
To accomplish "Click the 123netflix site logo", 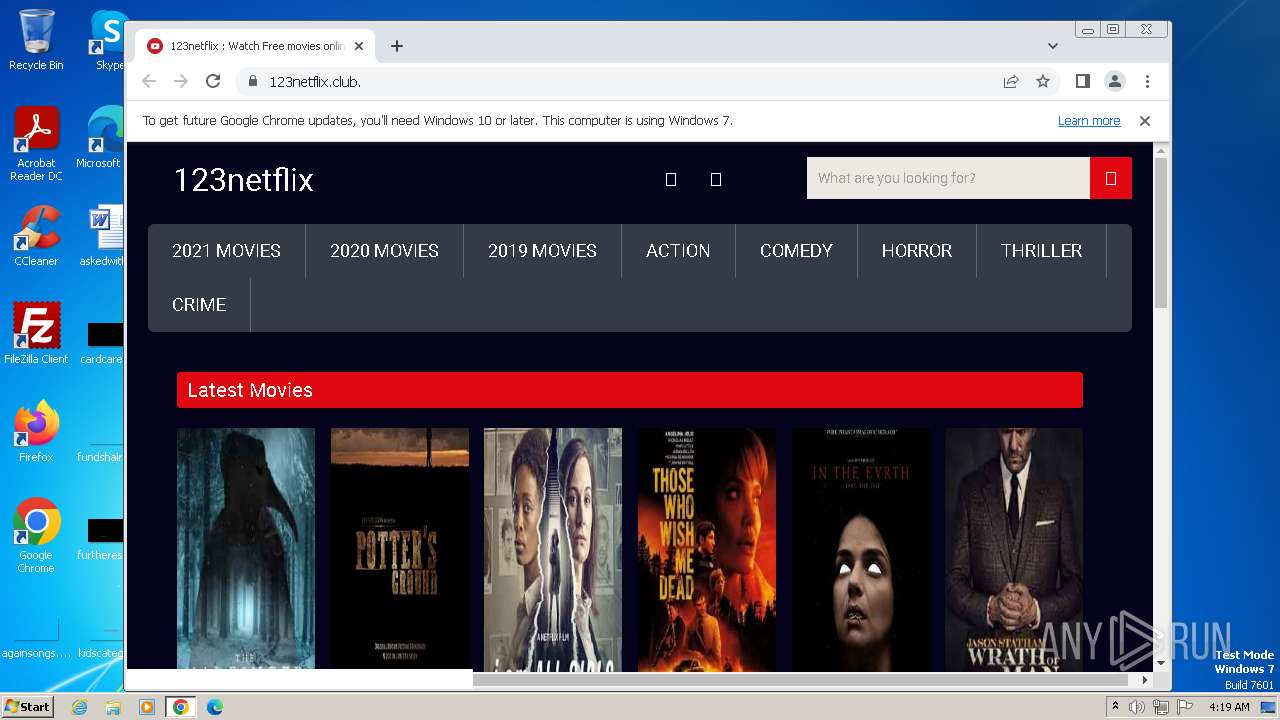I will [x=243, y=180].
